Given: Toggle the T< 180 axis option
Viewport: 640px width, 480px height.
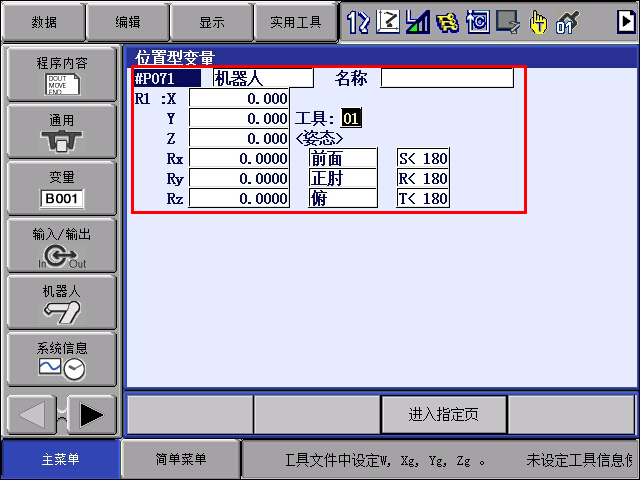Looking at the screenshot, I should coord(423,198).
